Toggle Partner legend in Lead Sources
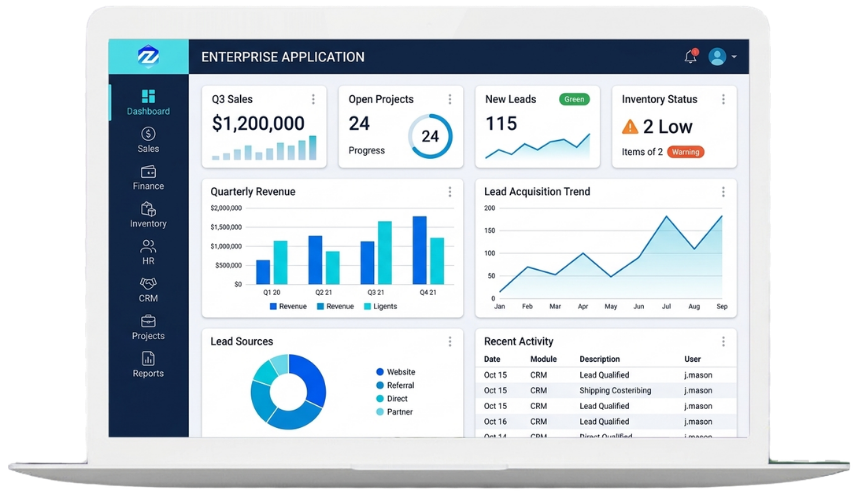Image resolution: width=858 pixels, height=494 pixels. [395, 412]
